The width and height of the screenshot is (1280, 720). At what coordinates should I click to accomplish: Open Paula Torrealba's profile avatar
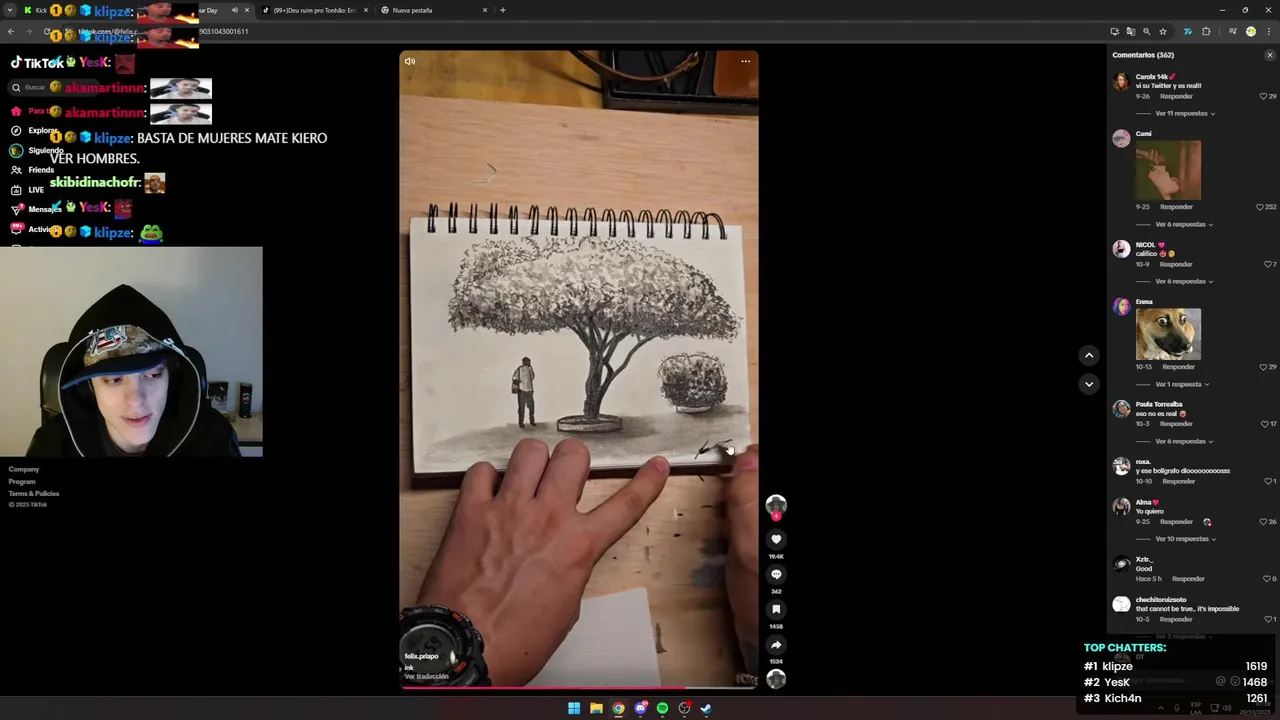point(1122,409)
